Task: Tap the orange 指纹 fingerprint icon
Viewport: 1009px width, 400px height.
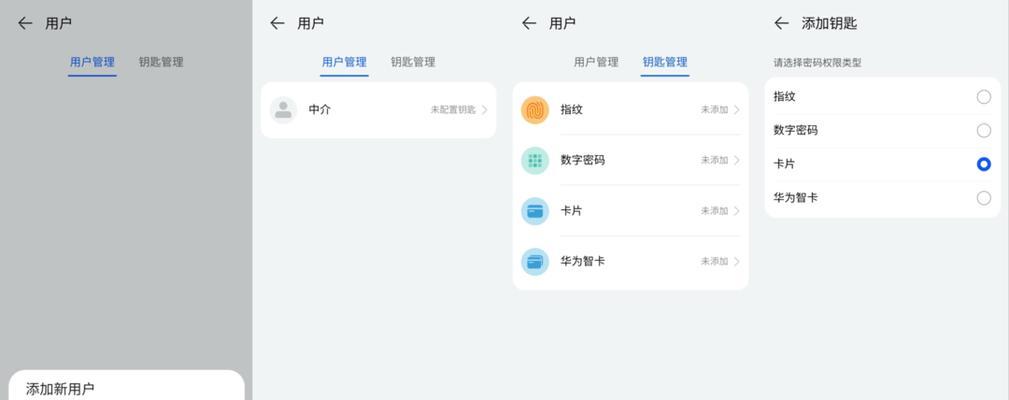Action: point(535,110)
